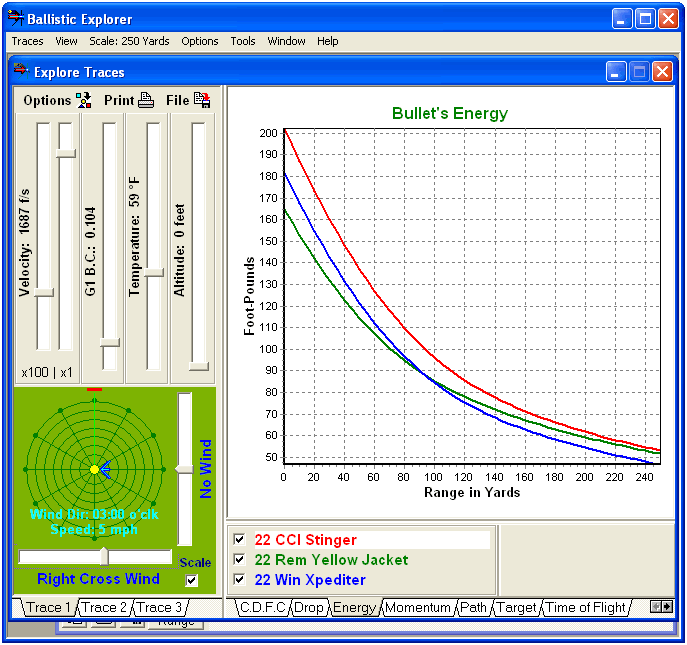Switch to the Path tab

pyautogui.click(x=474, y=607)
